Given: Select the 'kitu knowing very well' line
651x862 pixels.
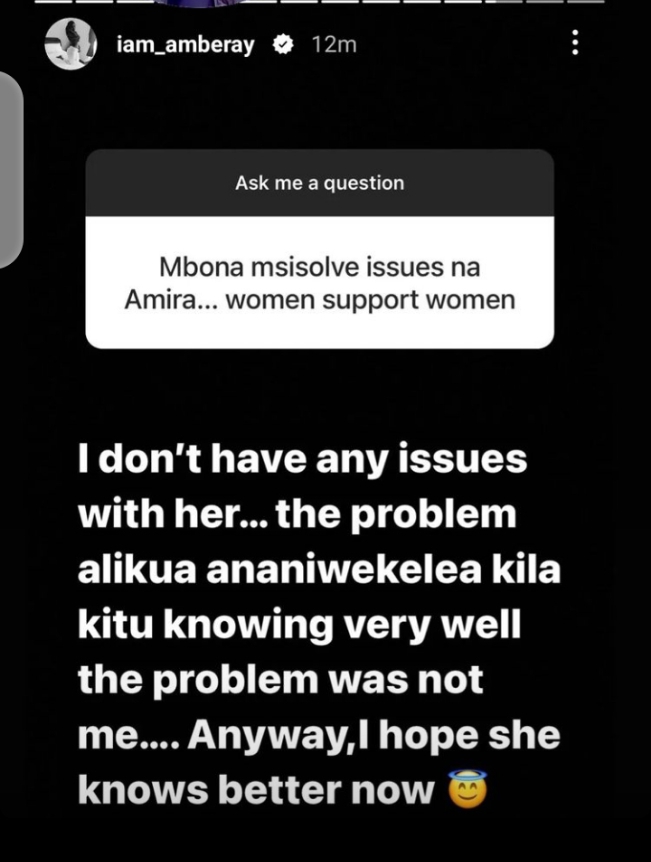Looking at the screenshot, I should pos(299,626).
